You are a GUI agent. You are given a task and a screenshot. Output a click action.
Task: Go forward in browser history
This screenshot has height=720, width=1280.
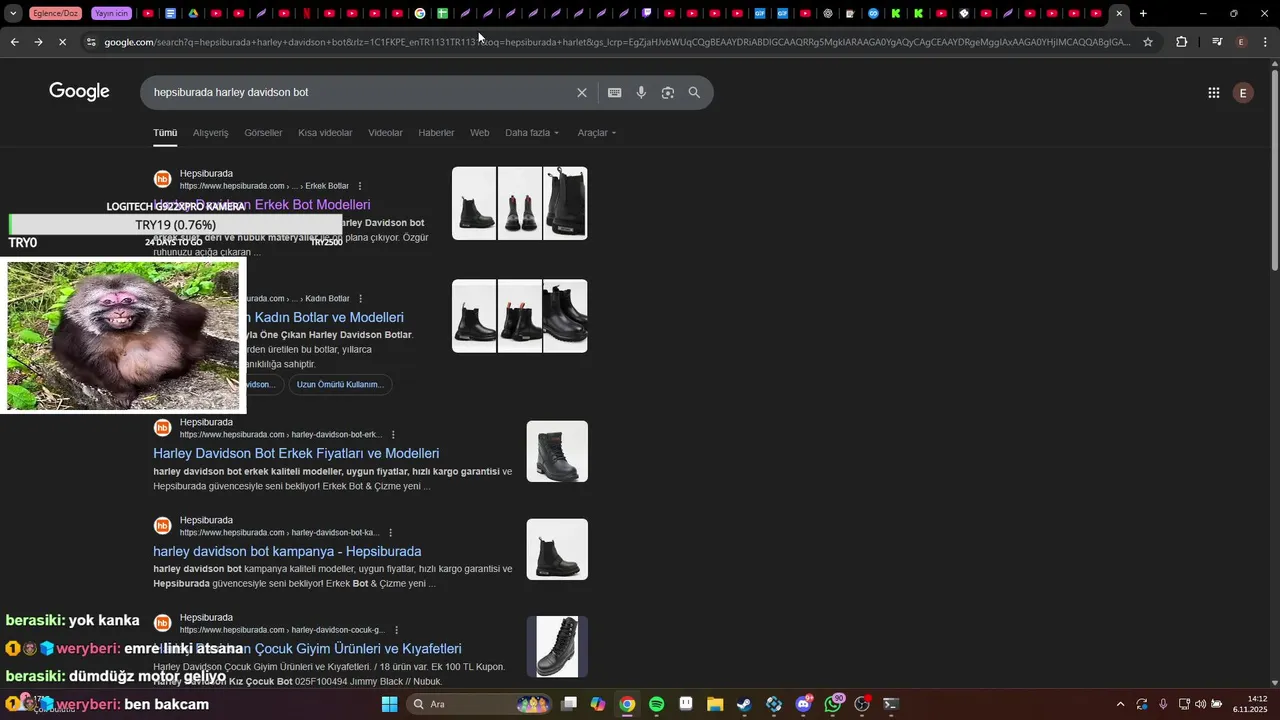[38, 42]
